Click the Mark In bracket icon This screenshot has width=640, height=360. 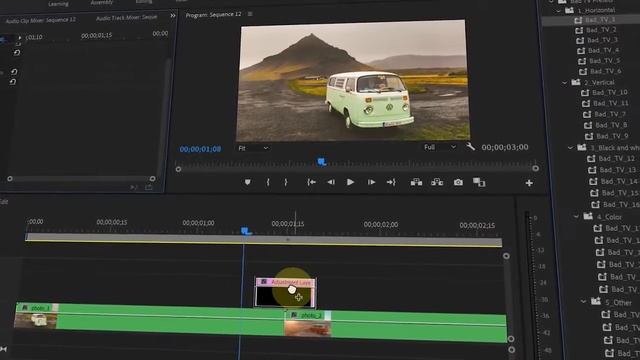tap(268, 182)
